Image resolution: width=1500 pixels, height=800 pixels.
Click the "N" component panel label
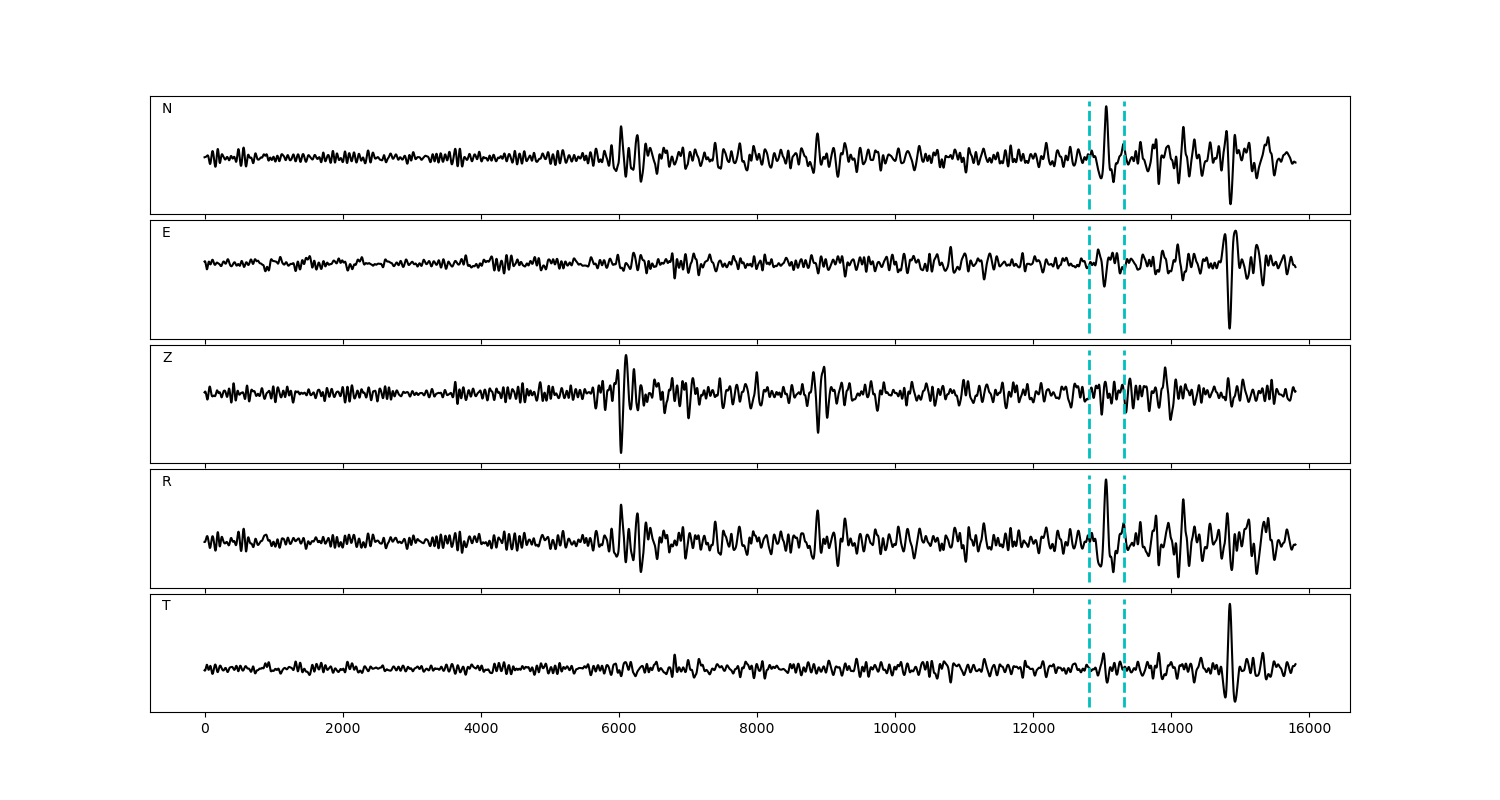[167, 109]
